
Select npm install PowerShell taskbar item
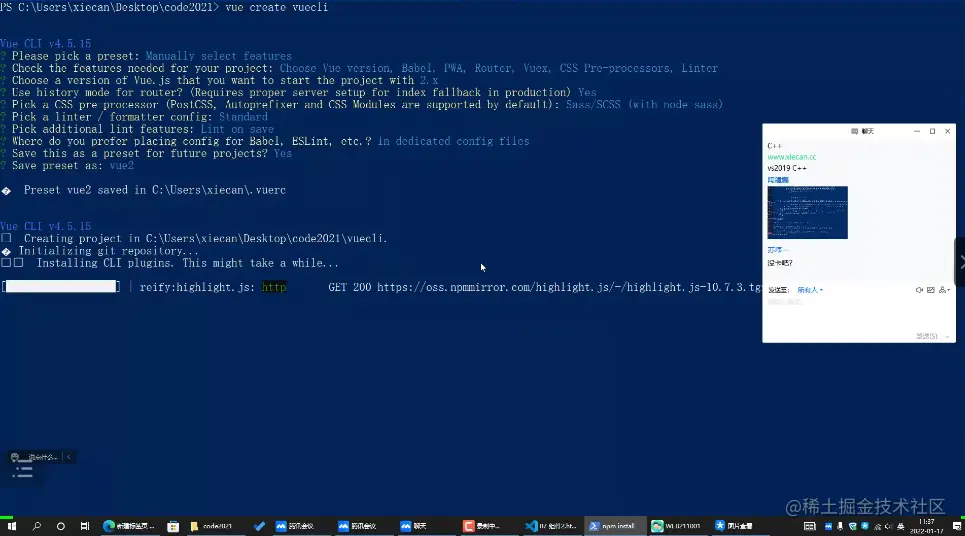[x=613, y=526]
